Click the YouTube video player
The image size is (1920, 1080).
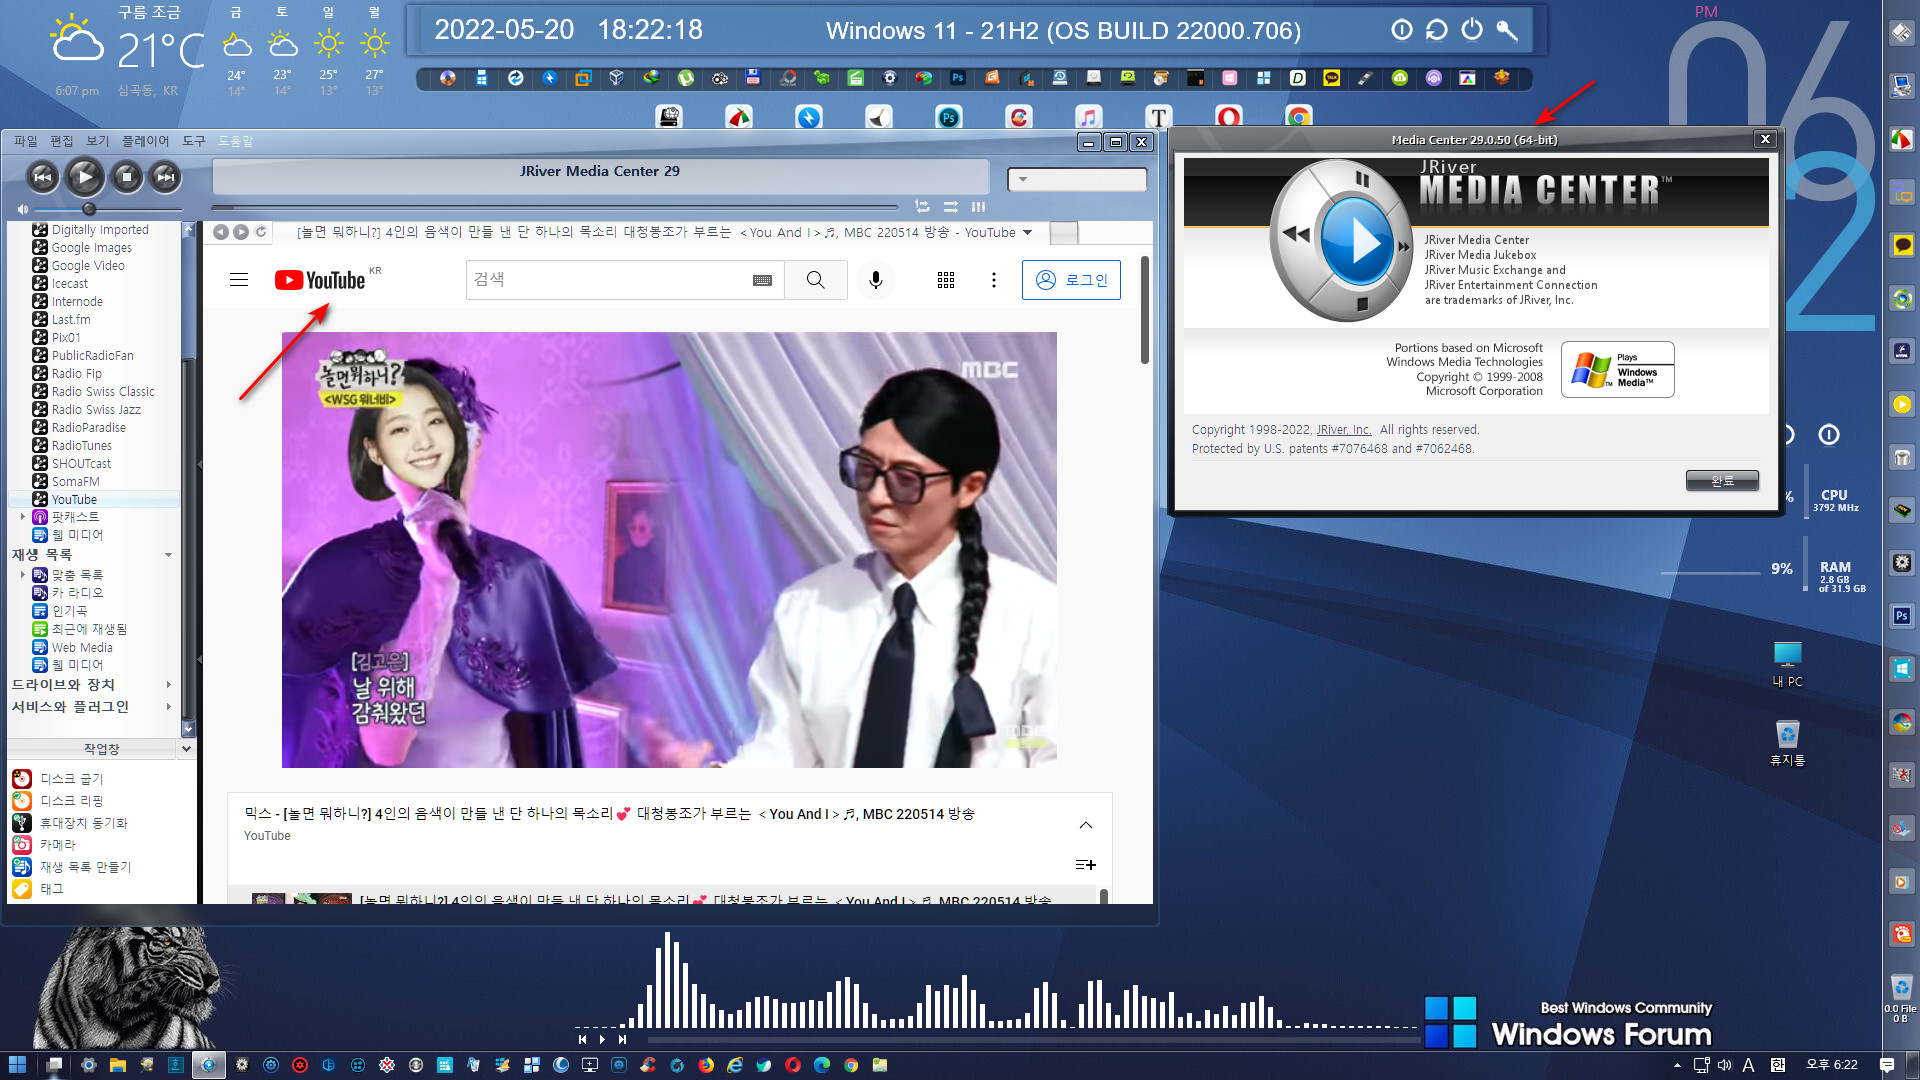click(669, 550)
